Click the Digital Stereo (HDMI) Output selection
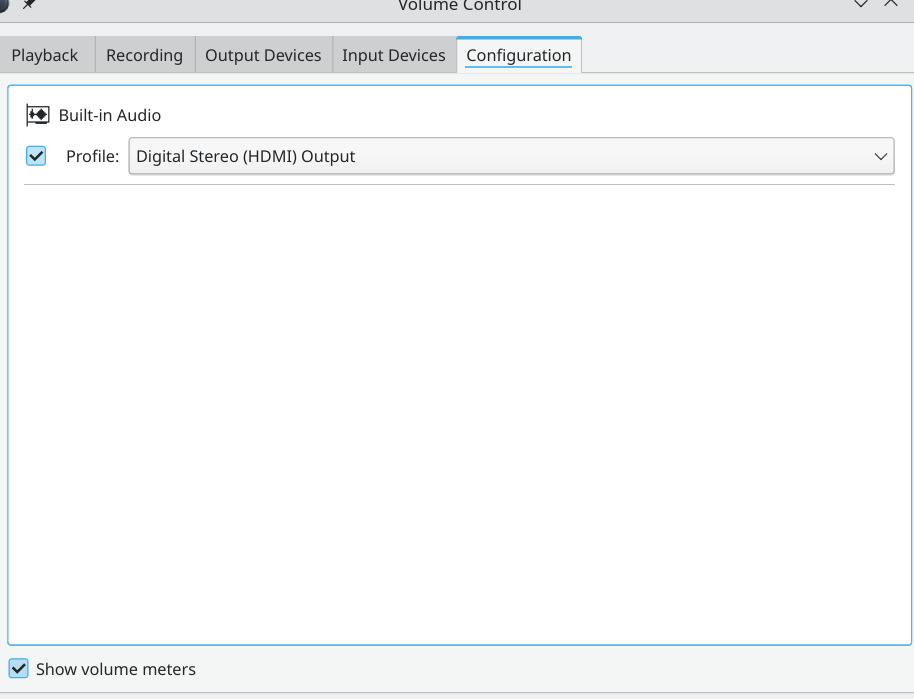Screen dimensions: 914x699 pyautogui.click(x=245, y=156)
